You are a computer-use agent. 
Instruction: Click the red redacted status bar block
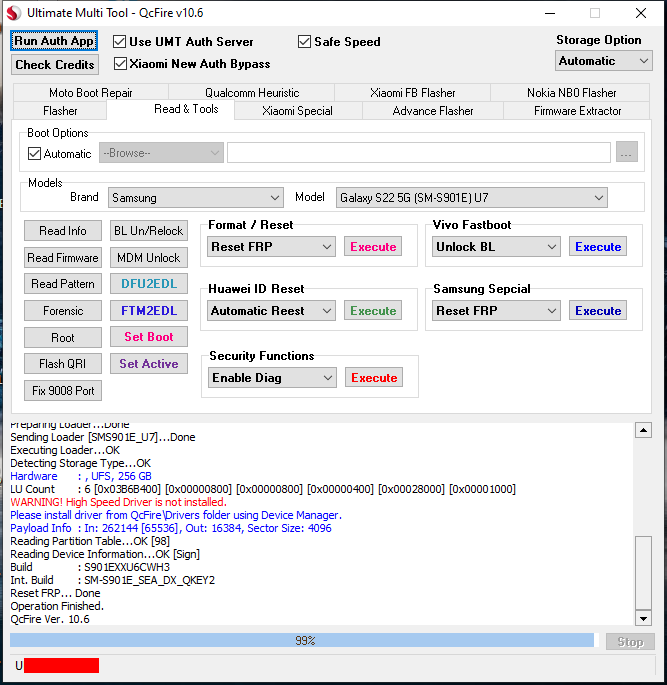pos(62,665)
